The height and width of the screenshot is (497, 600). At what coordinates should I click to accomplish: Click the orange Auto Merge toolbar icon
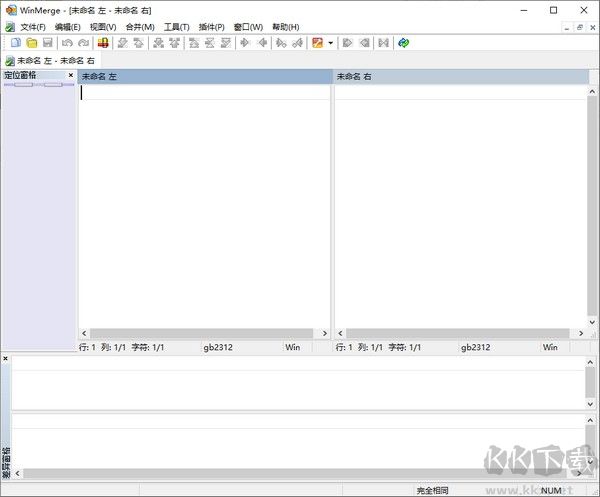(x=317, y=43)
